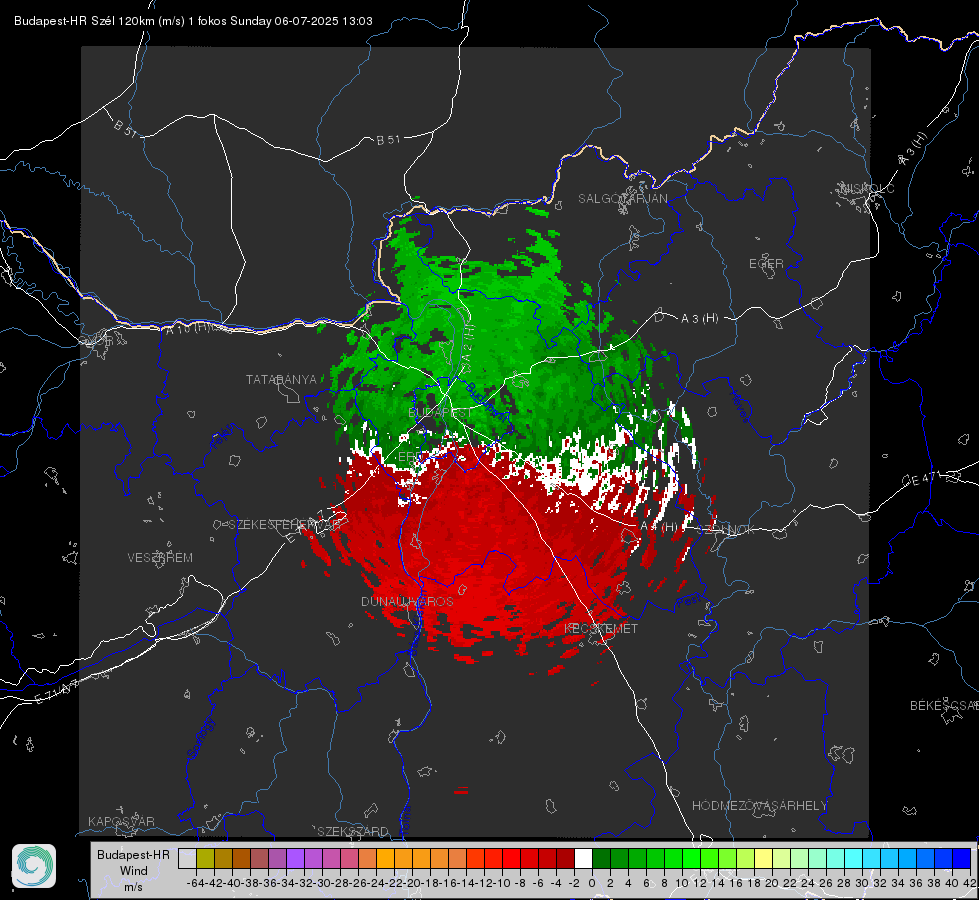Click the yellow swatch above the 18 label

point(763,858)
